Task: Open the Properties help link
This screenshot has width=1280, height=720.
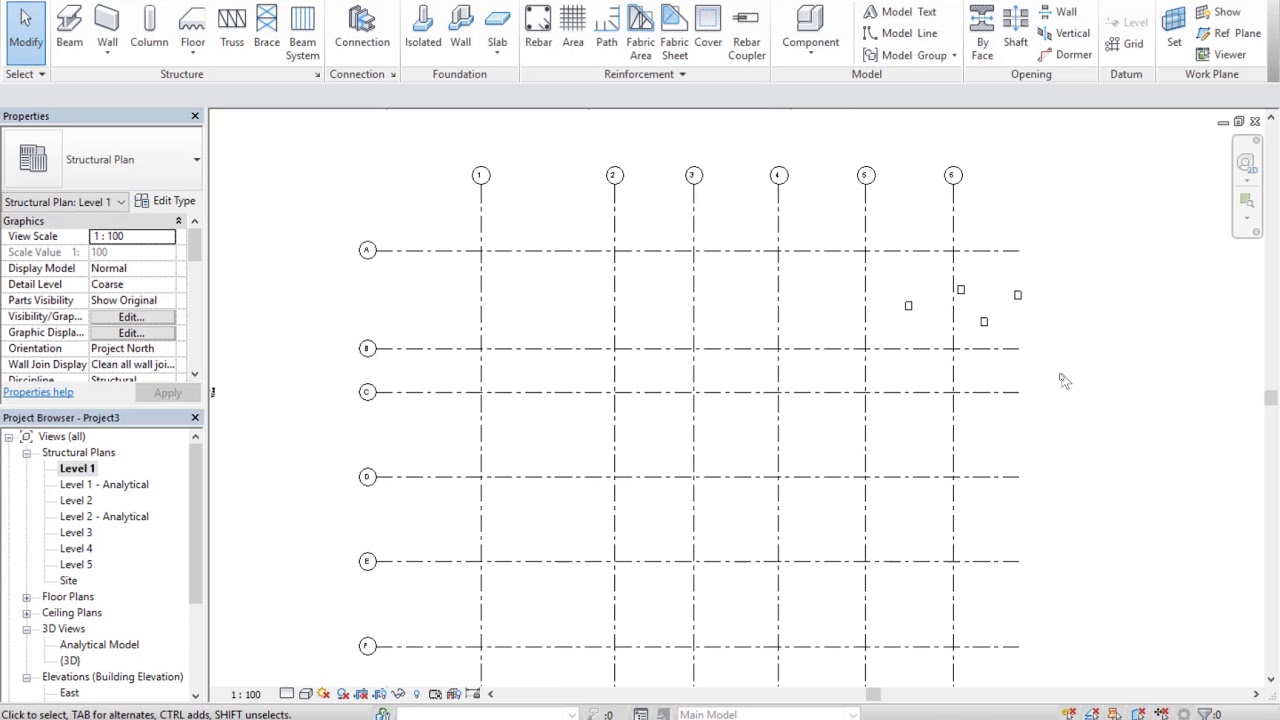Action: click(38, 392)
